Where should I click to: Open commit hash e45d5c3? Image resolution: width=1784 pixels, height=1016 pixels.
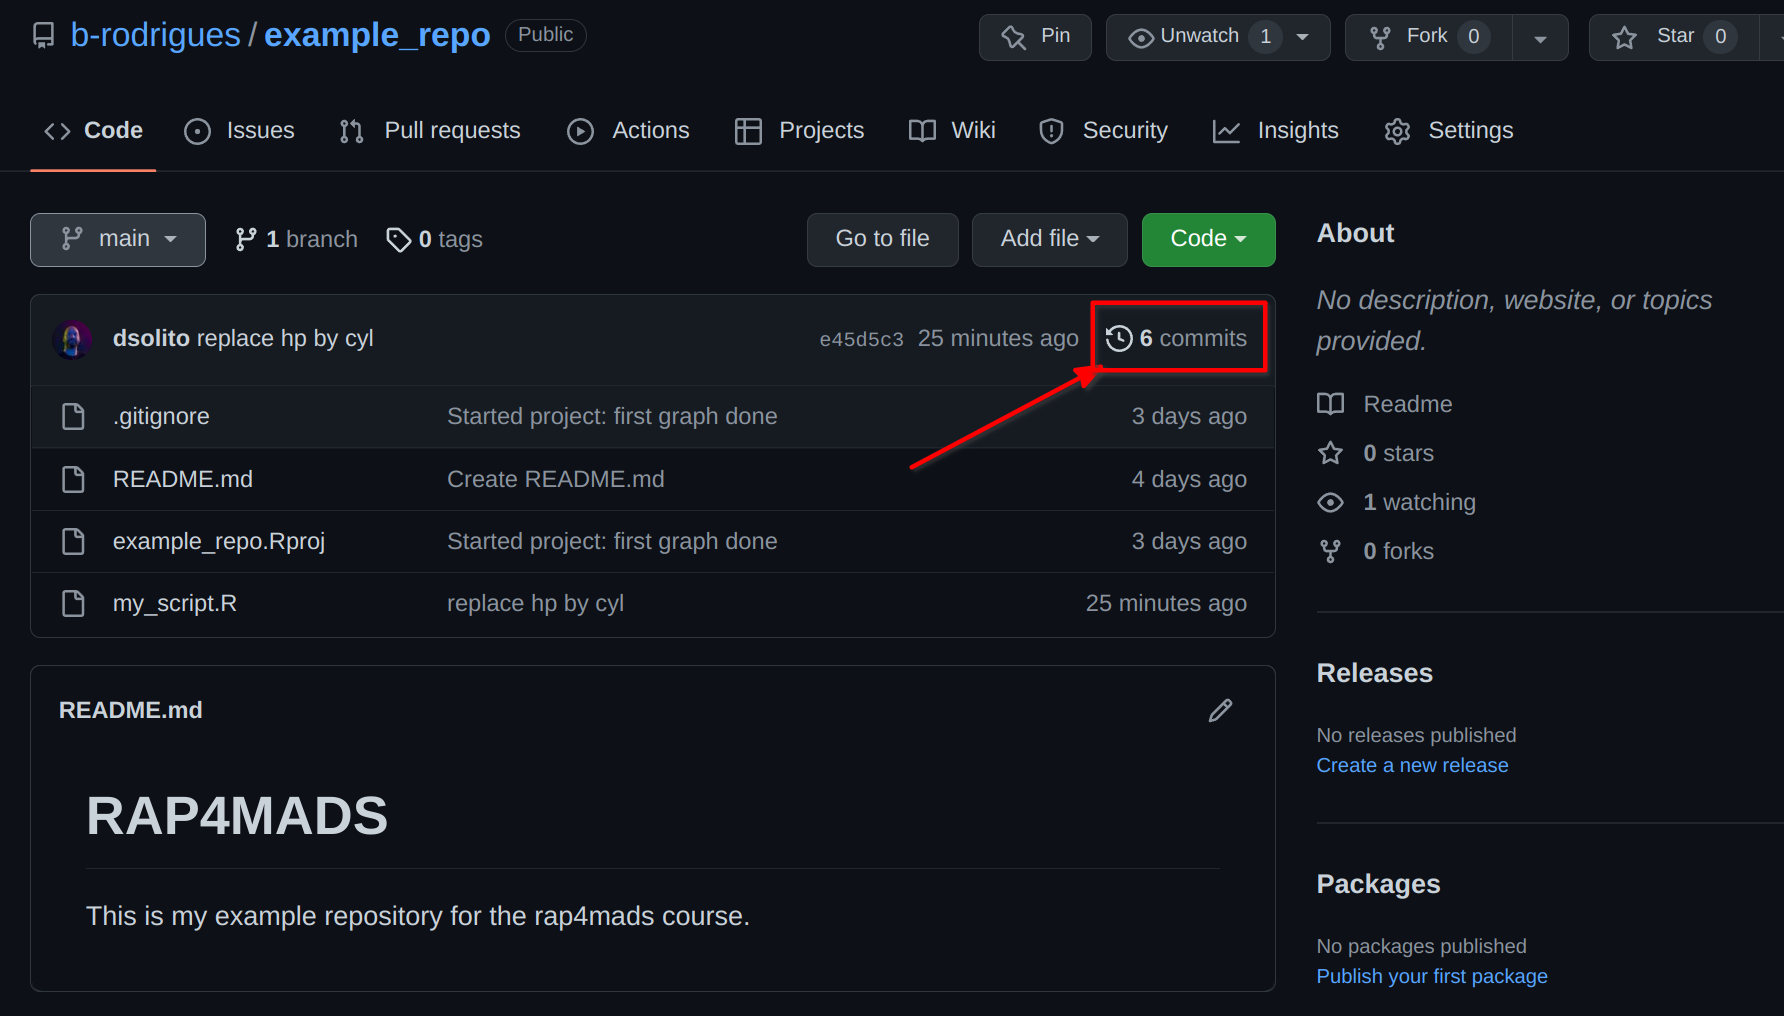(861, 339)
